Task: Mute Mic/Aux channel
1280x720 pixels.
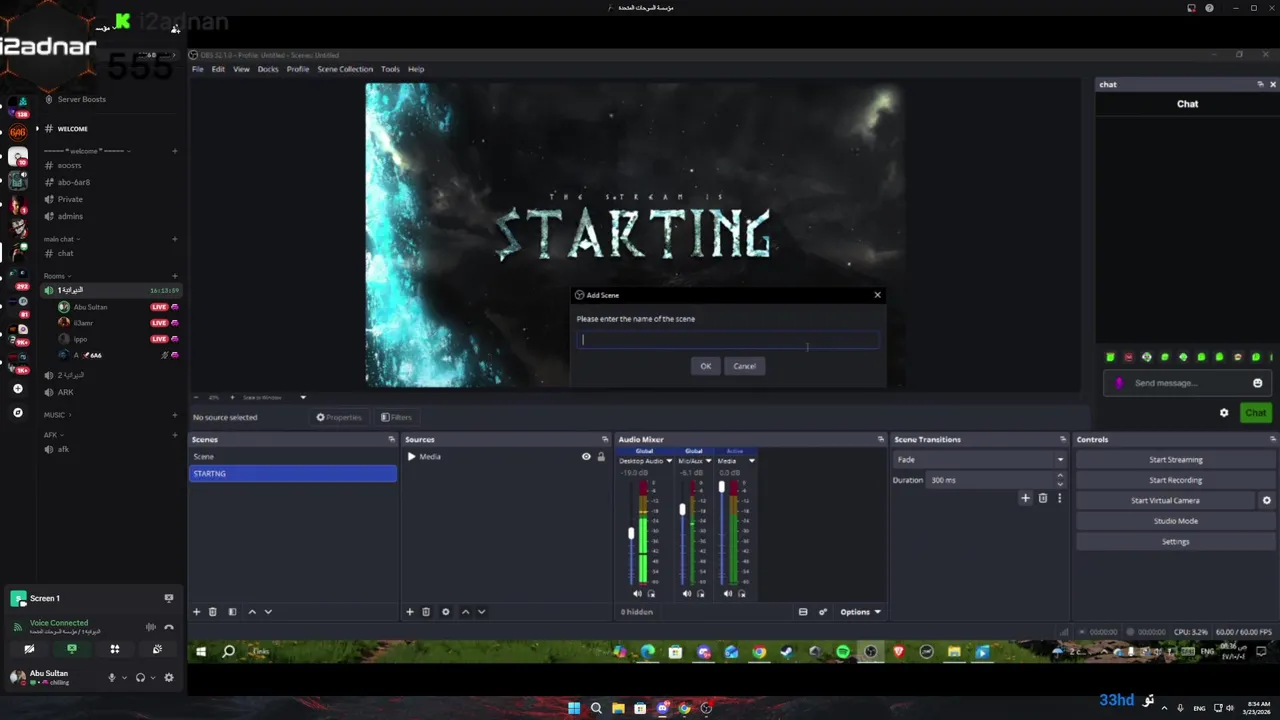Action: pos(687,594)
